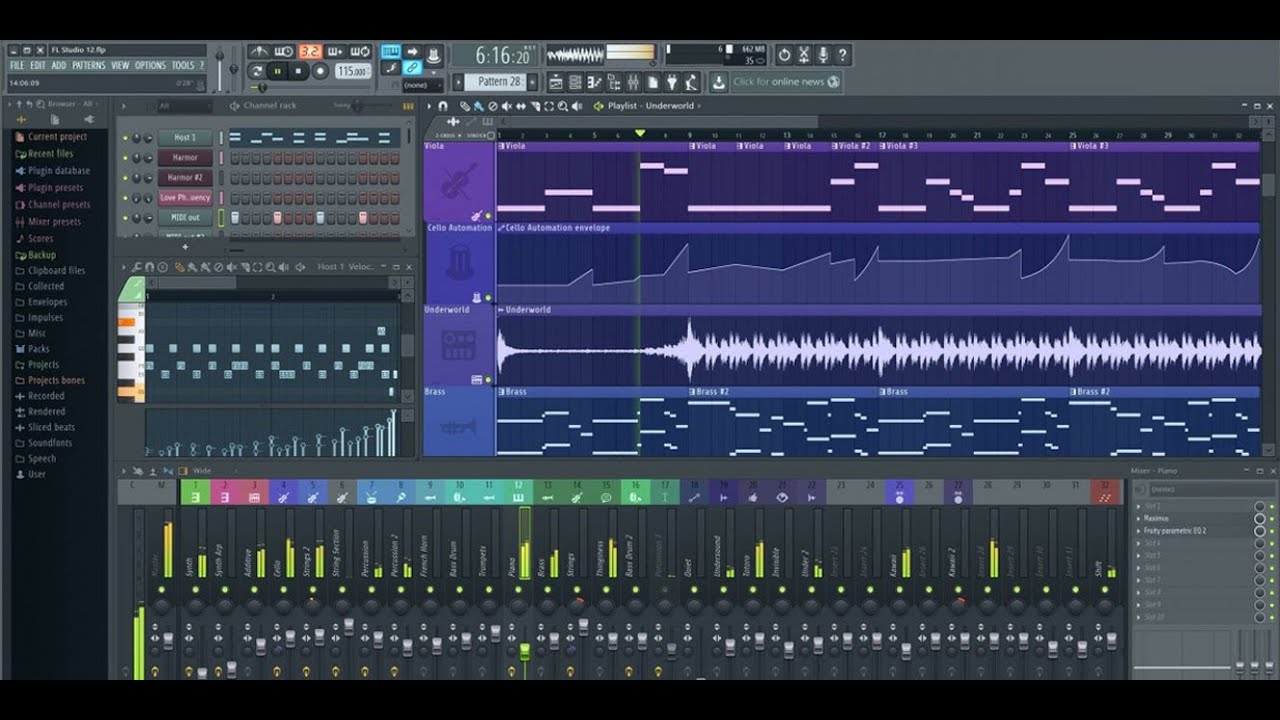
Task: Toggle the metronome icon
Action: tap(259, 52)
